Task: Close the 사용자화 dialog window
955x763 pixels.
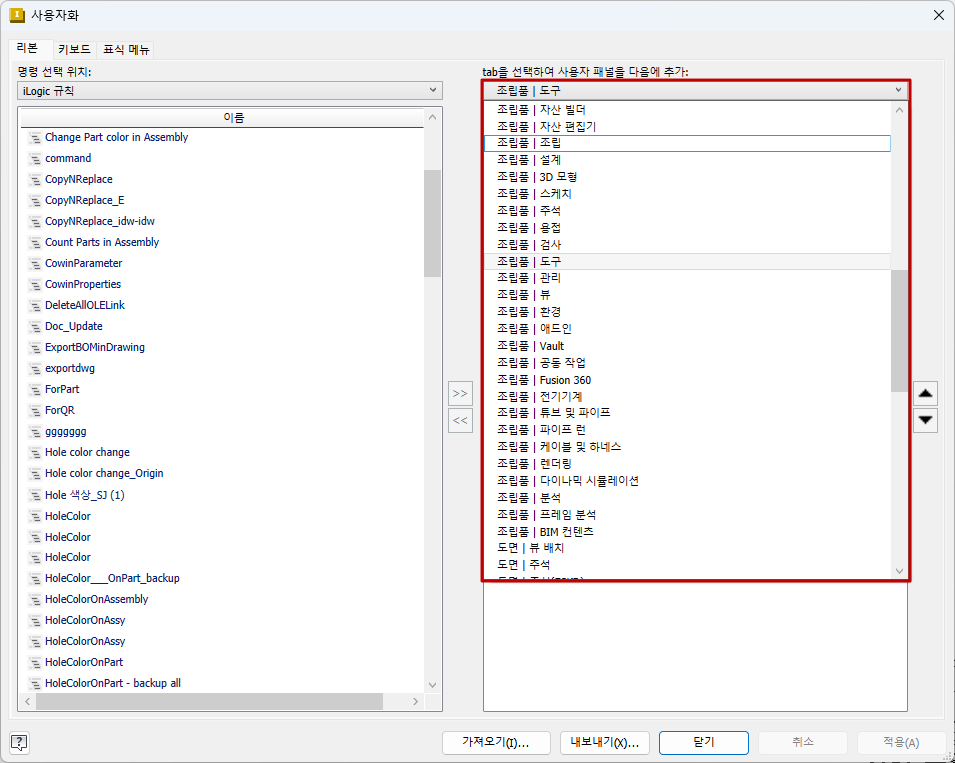Action: [939, 15]
